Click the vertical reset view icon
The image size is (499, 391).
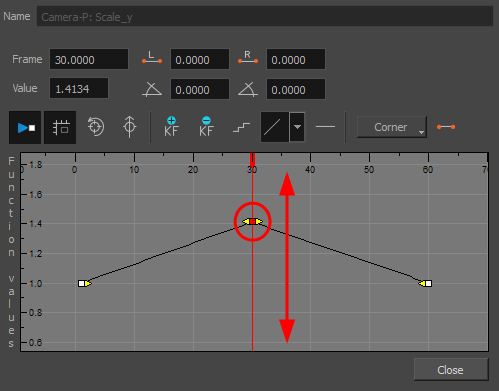pos(130,127)
